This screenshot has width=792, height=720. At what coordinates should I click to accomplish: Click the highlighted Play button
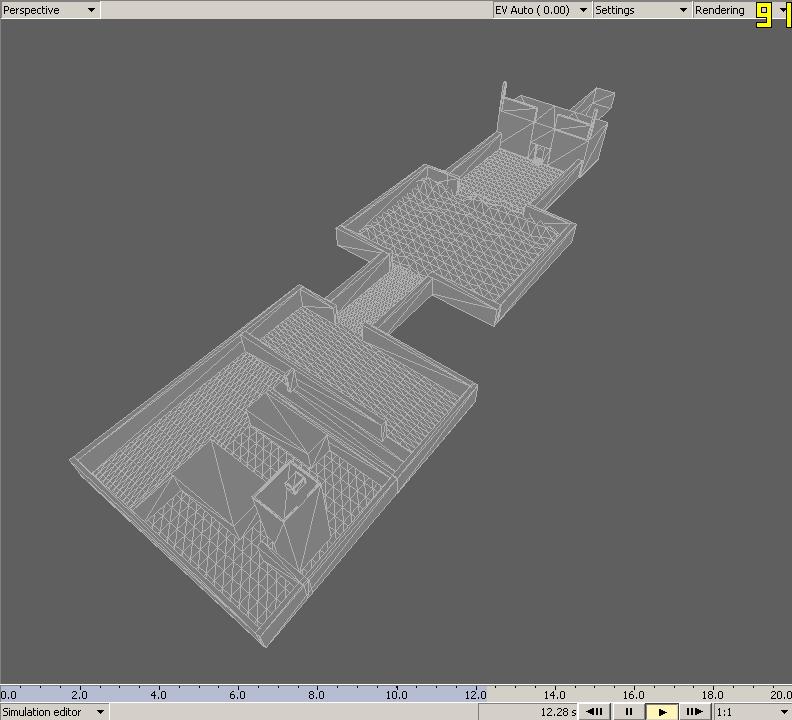(x=662, y=712)
